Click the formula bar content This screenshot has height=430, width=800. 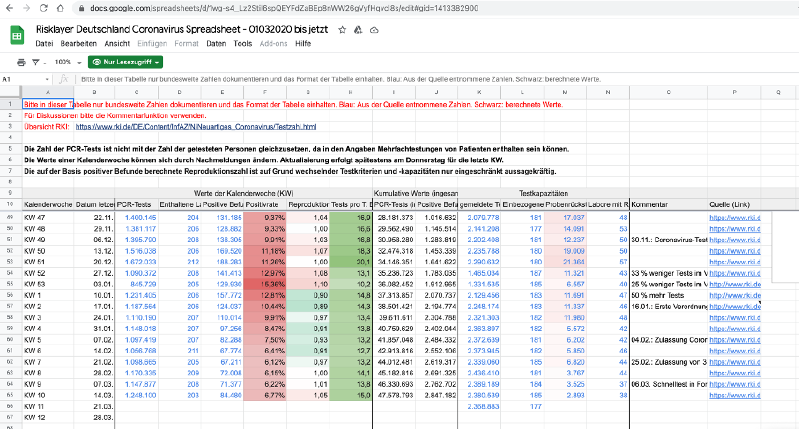coord(341,79)
